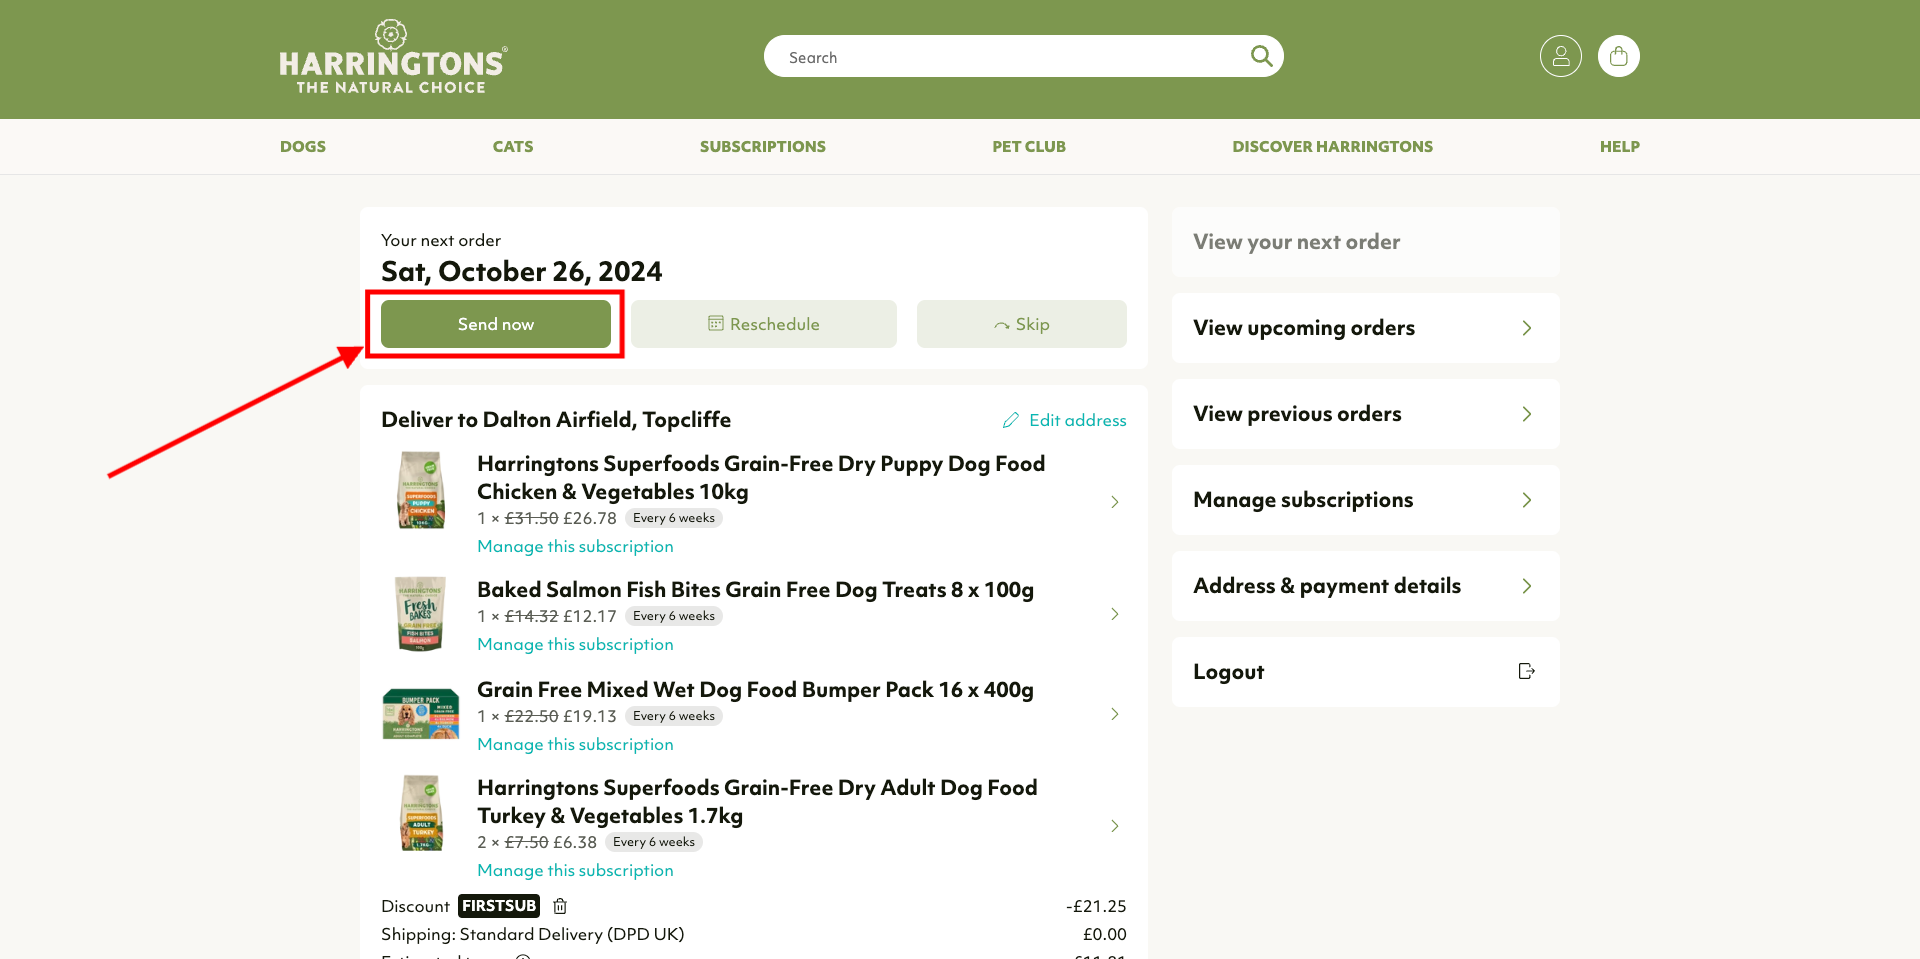The width and height of the screenshot is (1920, 959).
Task: Open Manage subscriptions chevron
Action: (x=1526, y=500)
